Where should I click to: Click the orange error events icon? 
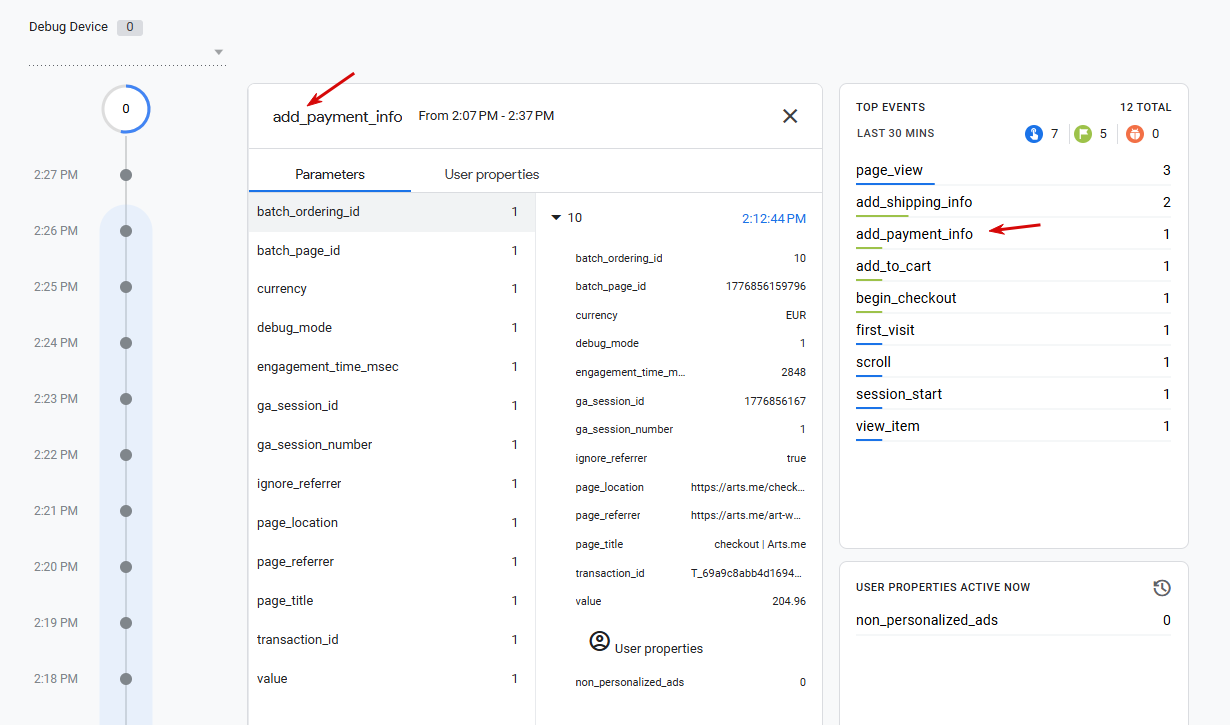[x=1135, y=134]
